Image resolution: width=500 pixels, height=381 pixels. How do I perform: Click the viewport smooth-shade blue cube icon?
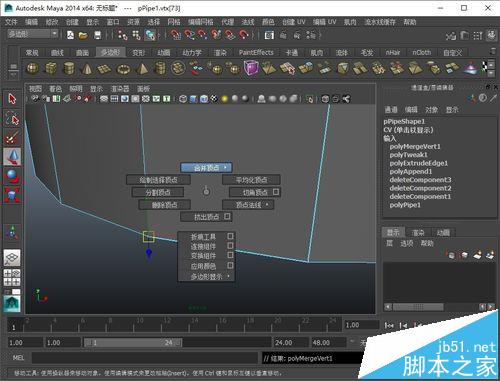tap(193, 99)
